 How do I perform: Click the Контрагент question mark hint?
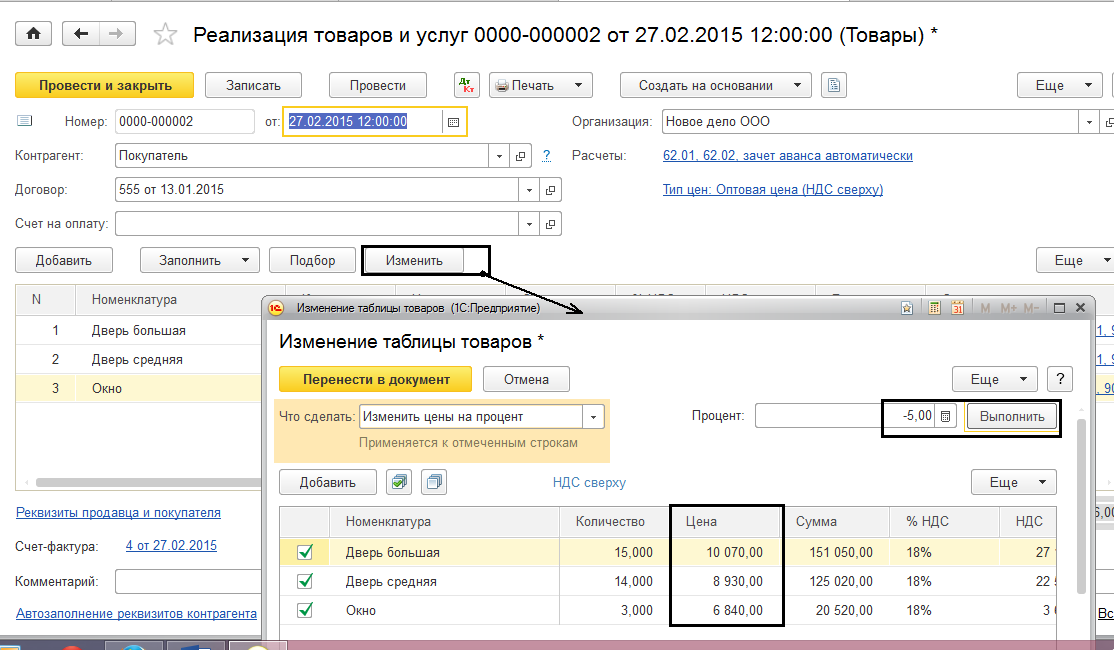pyautogui.click(x=546, y=156)
